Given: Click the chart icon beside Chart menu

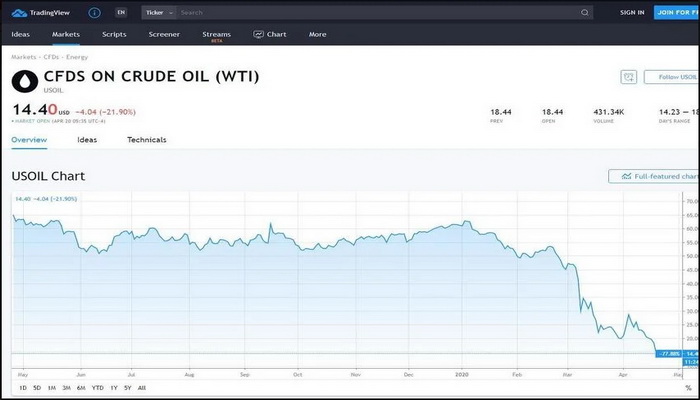Looking at the screenshot, I should [x=258, y=34].
